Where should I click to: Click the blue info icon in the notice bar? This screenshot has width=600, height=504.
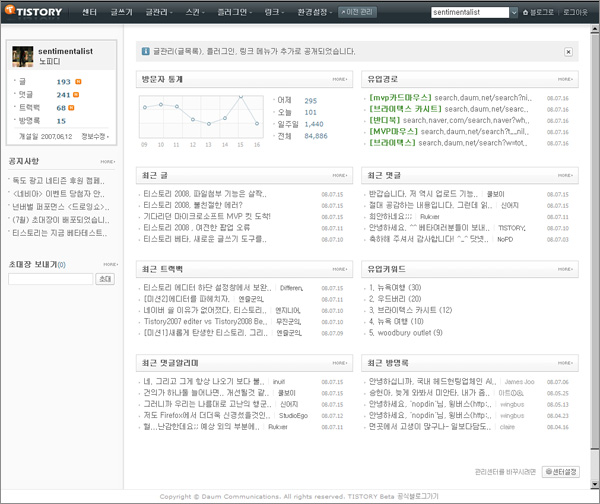click(146, 51)
